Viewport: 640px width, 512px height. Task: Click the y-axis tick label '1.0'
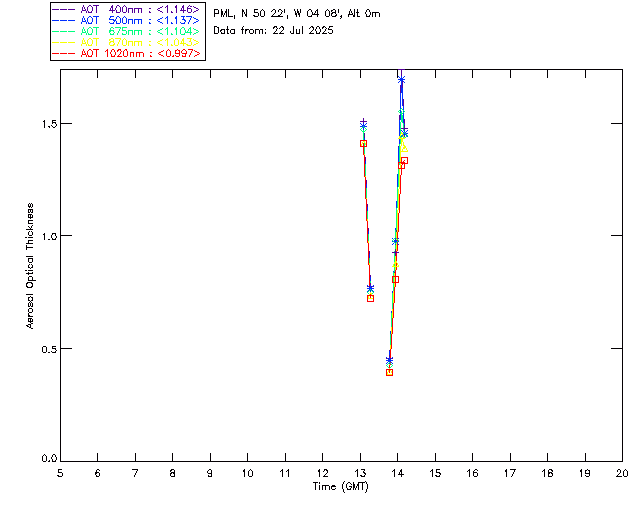[x=49, y=236]
